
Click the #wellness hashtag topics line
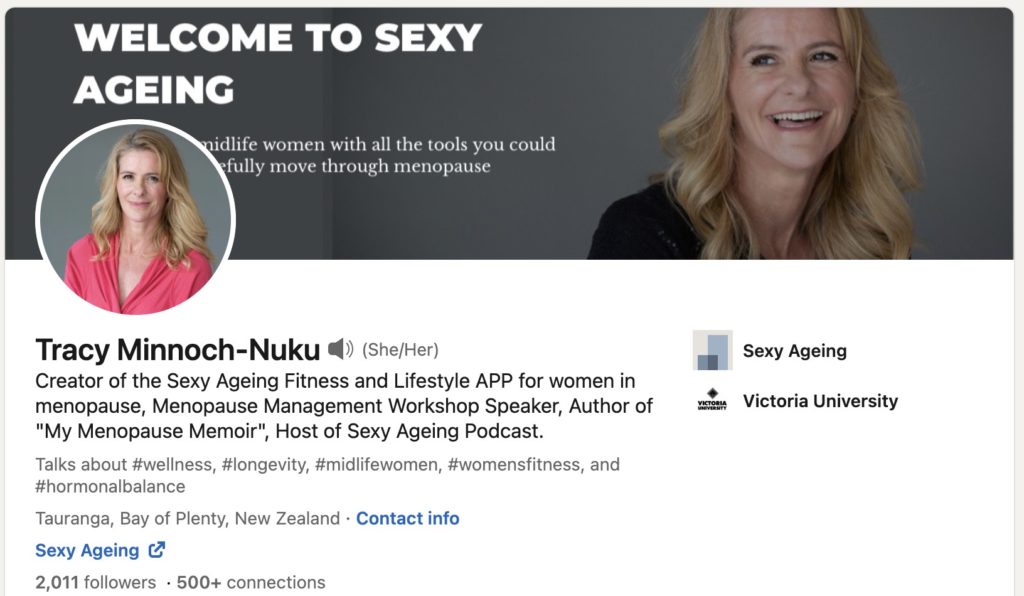[172, 464]
